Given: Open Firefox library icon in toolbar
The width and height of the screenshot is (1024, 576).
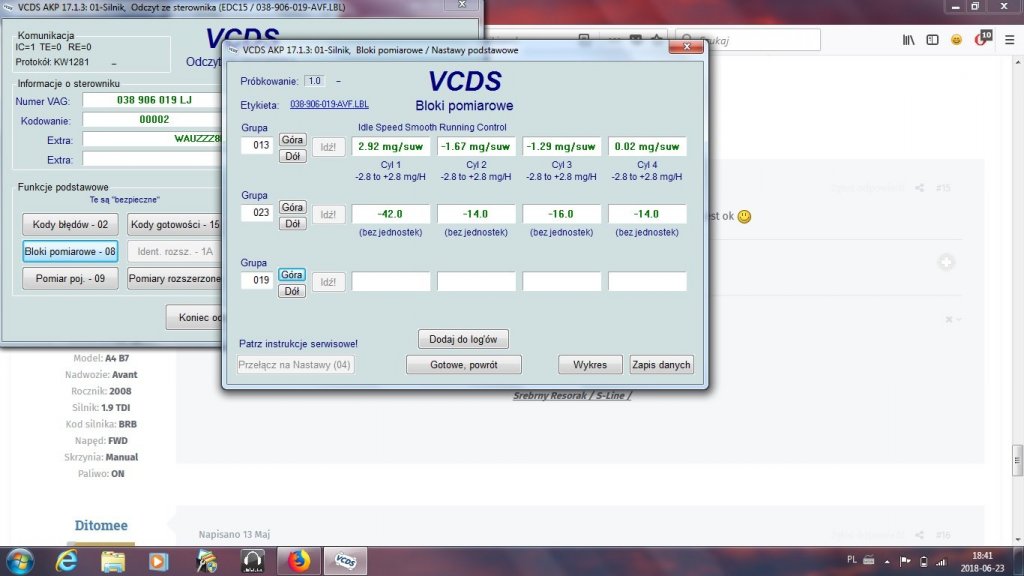Looking at the screenshot, I should pyautogui.click(x=908, y=40).
